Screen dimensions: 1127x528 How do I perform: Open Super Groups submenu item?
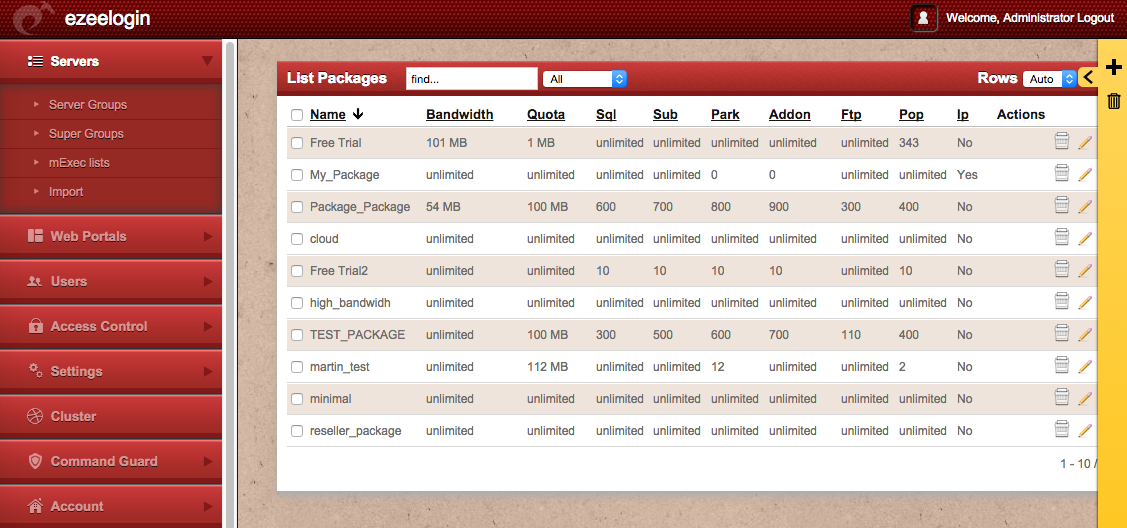[86, 134]
